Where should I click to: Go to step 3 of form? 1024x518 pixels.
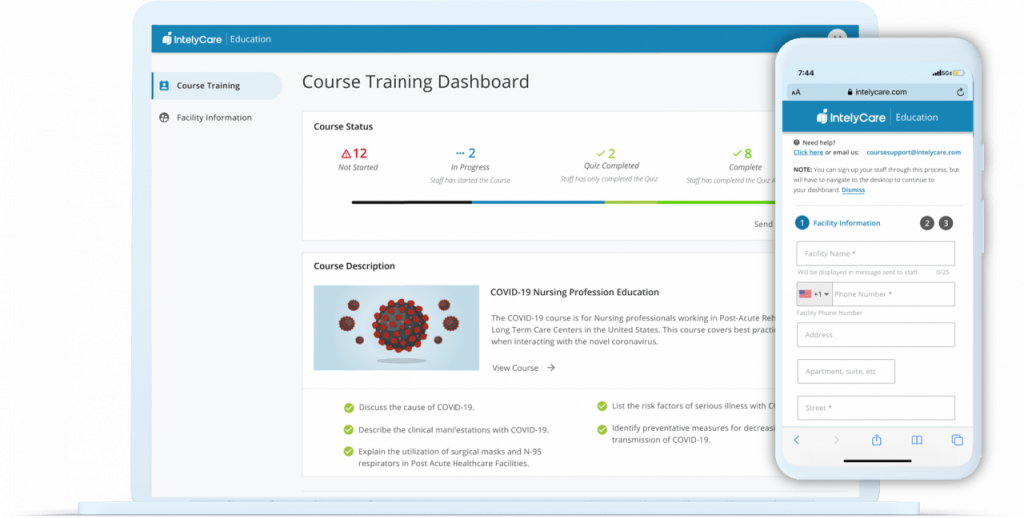[x=946, y=223]
